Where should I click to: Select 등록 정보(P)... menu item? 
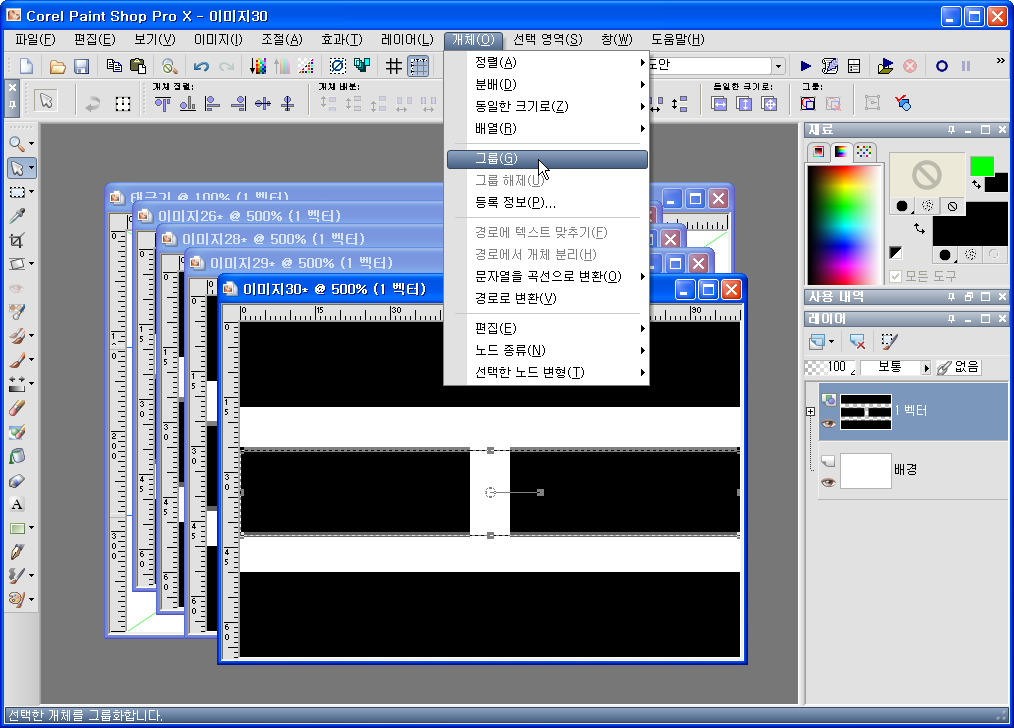[x=547, y=203]
